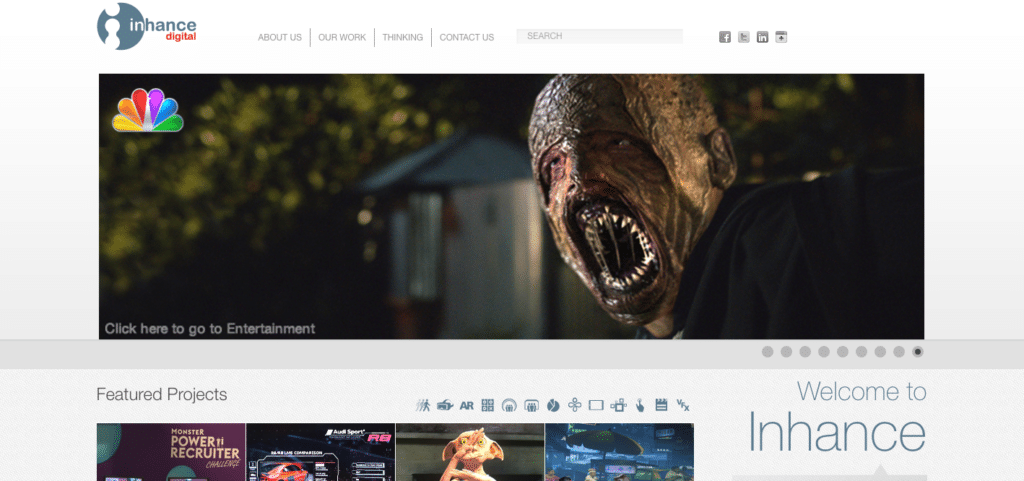The width and height of the screenshot is (1024, 481).
Task: Click the large 'Inhance' welcome heading
Action: [837, 431]
